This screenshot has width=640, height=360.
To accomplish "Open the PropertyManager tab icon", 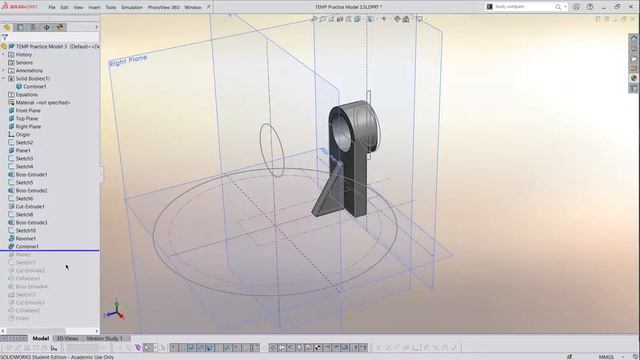I will (20, 27).
